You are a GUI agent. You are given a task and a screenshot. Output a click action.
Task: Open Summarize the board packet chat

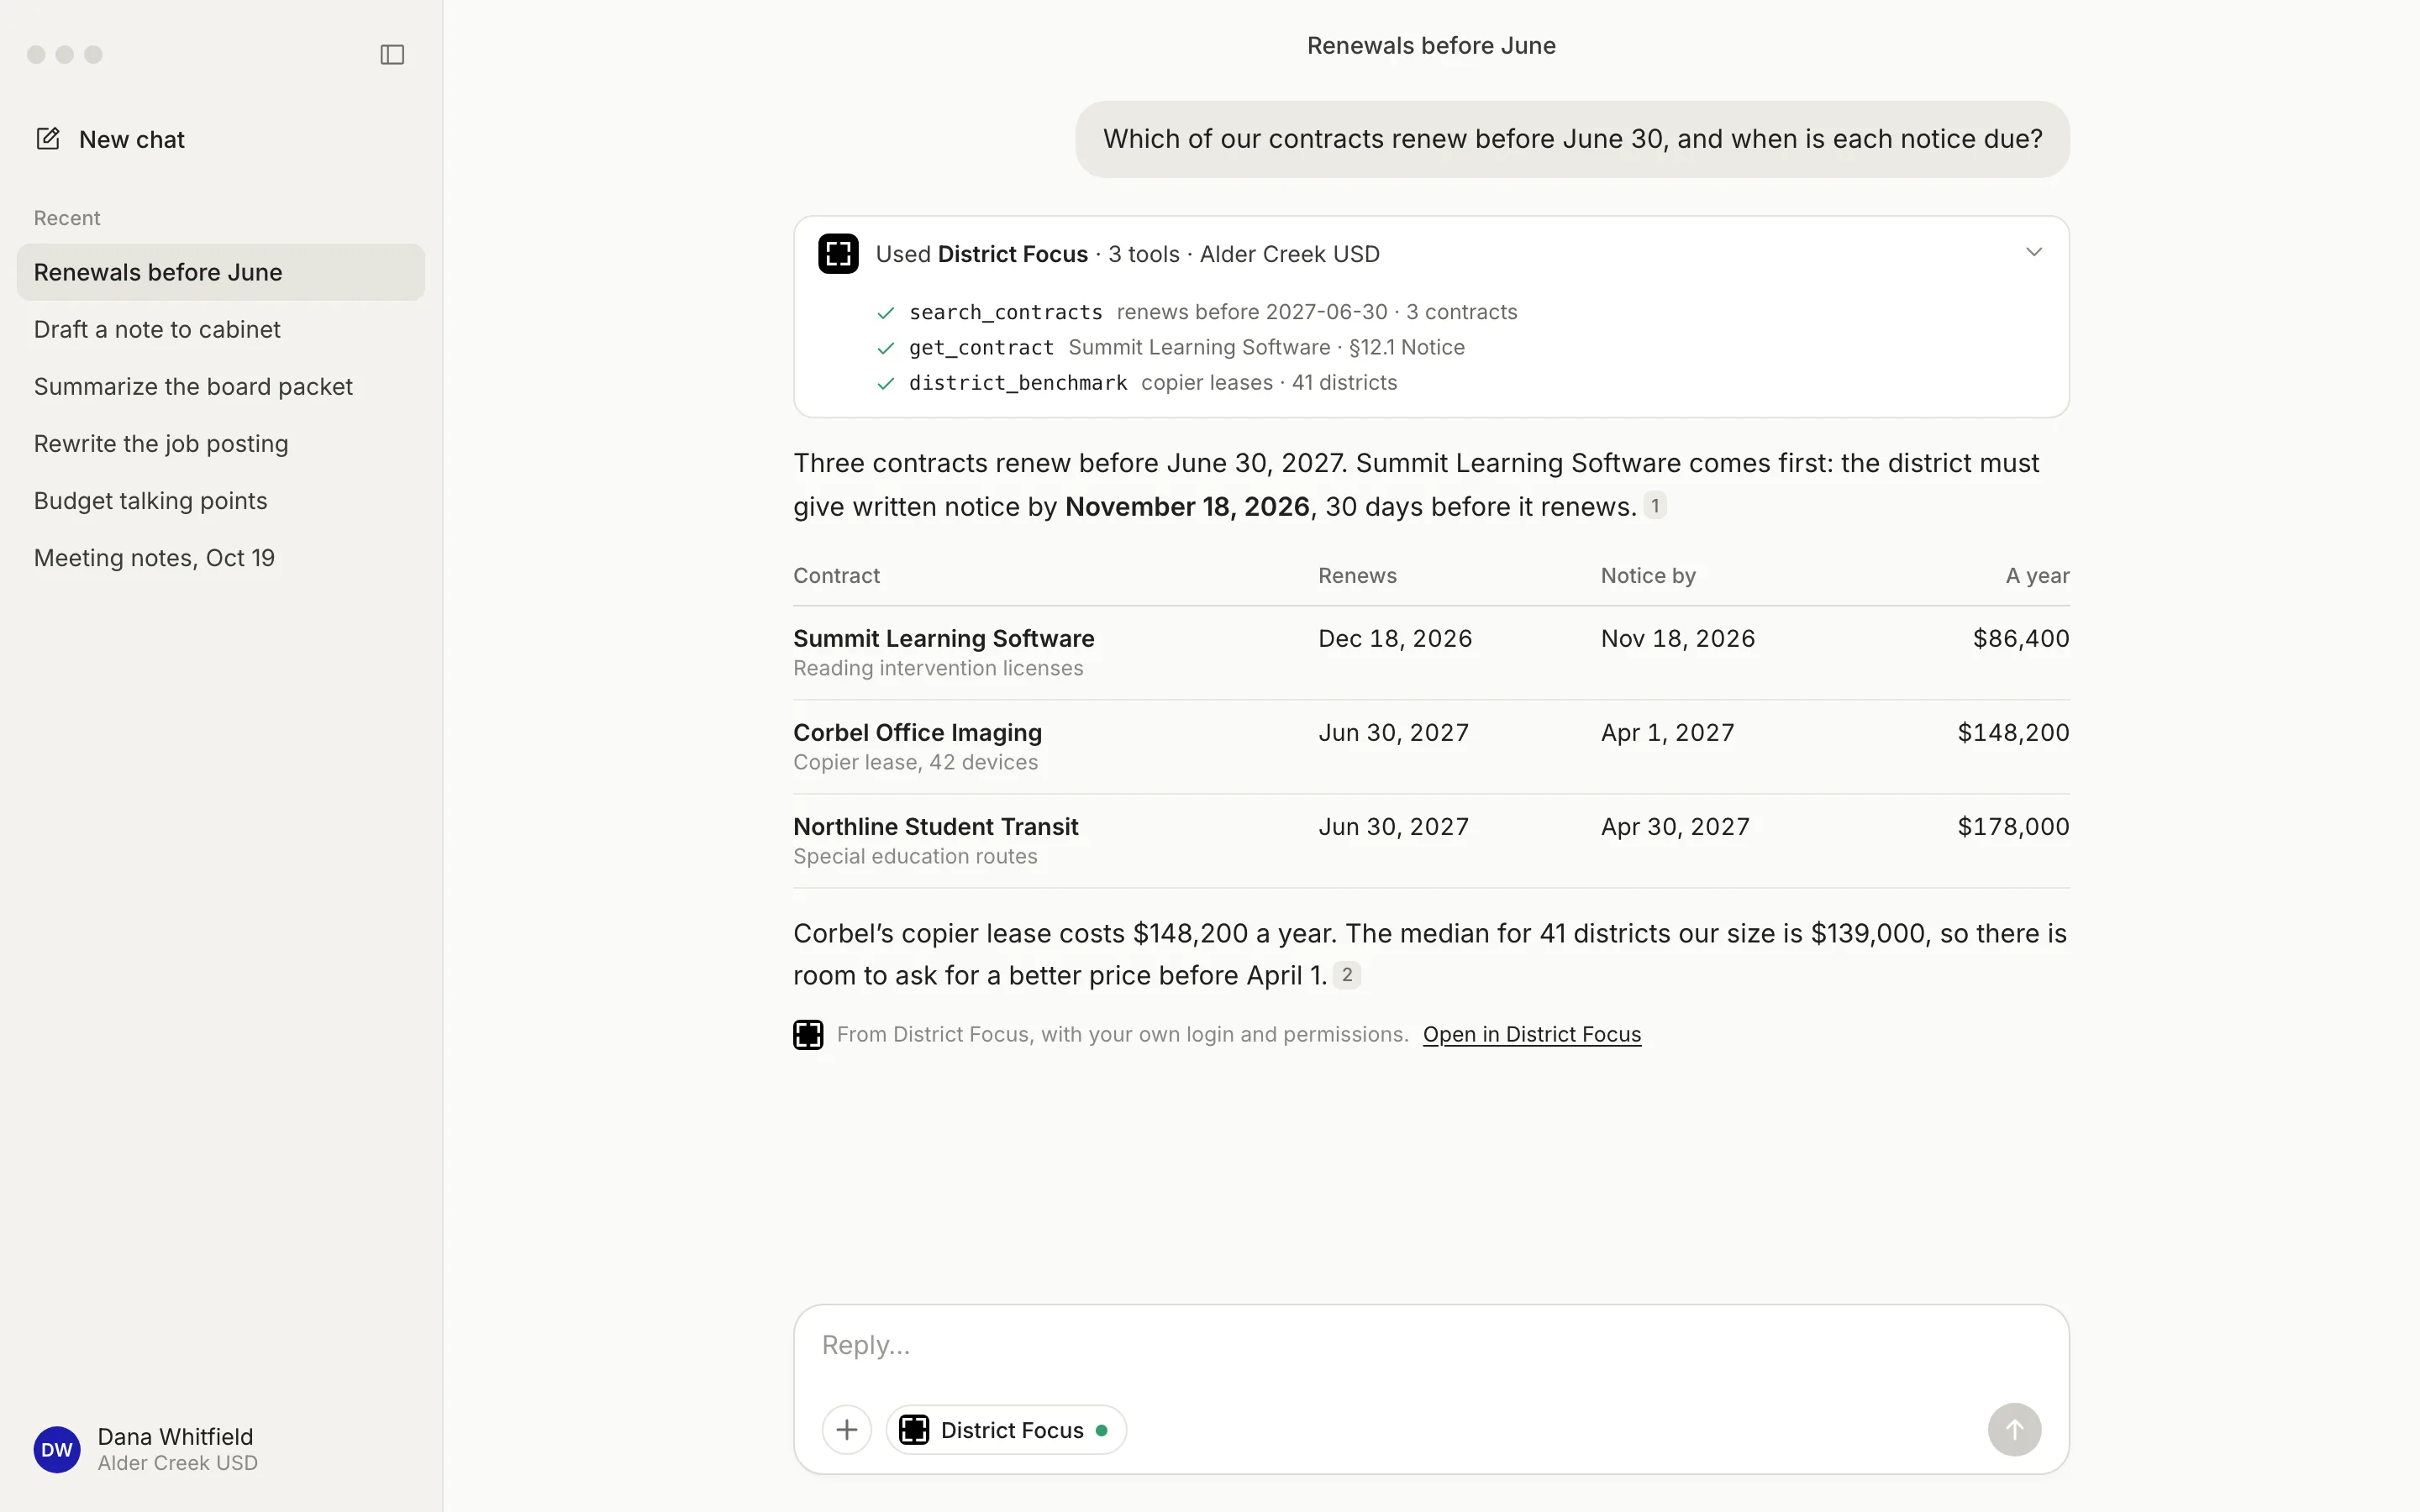pyautogui.click(x=221, y=386)
